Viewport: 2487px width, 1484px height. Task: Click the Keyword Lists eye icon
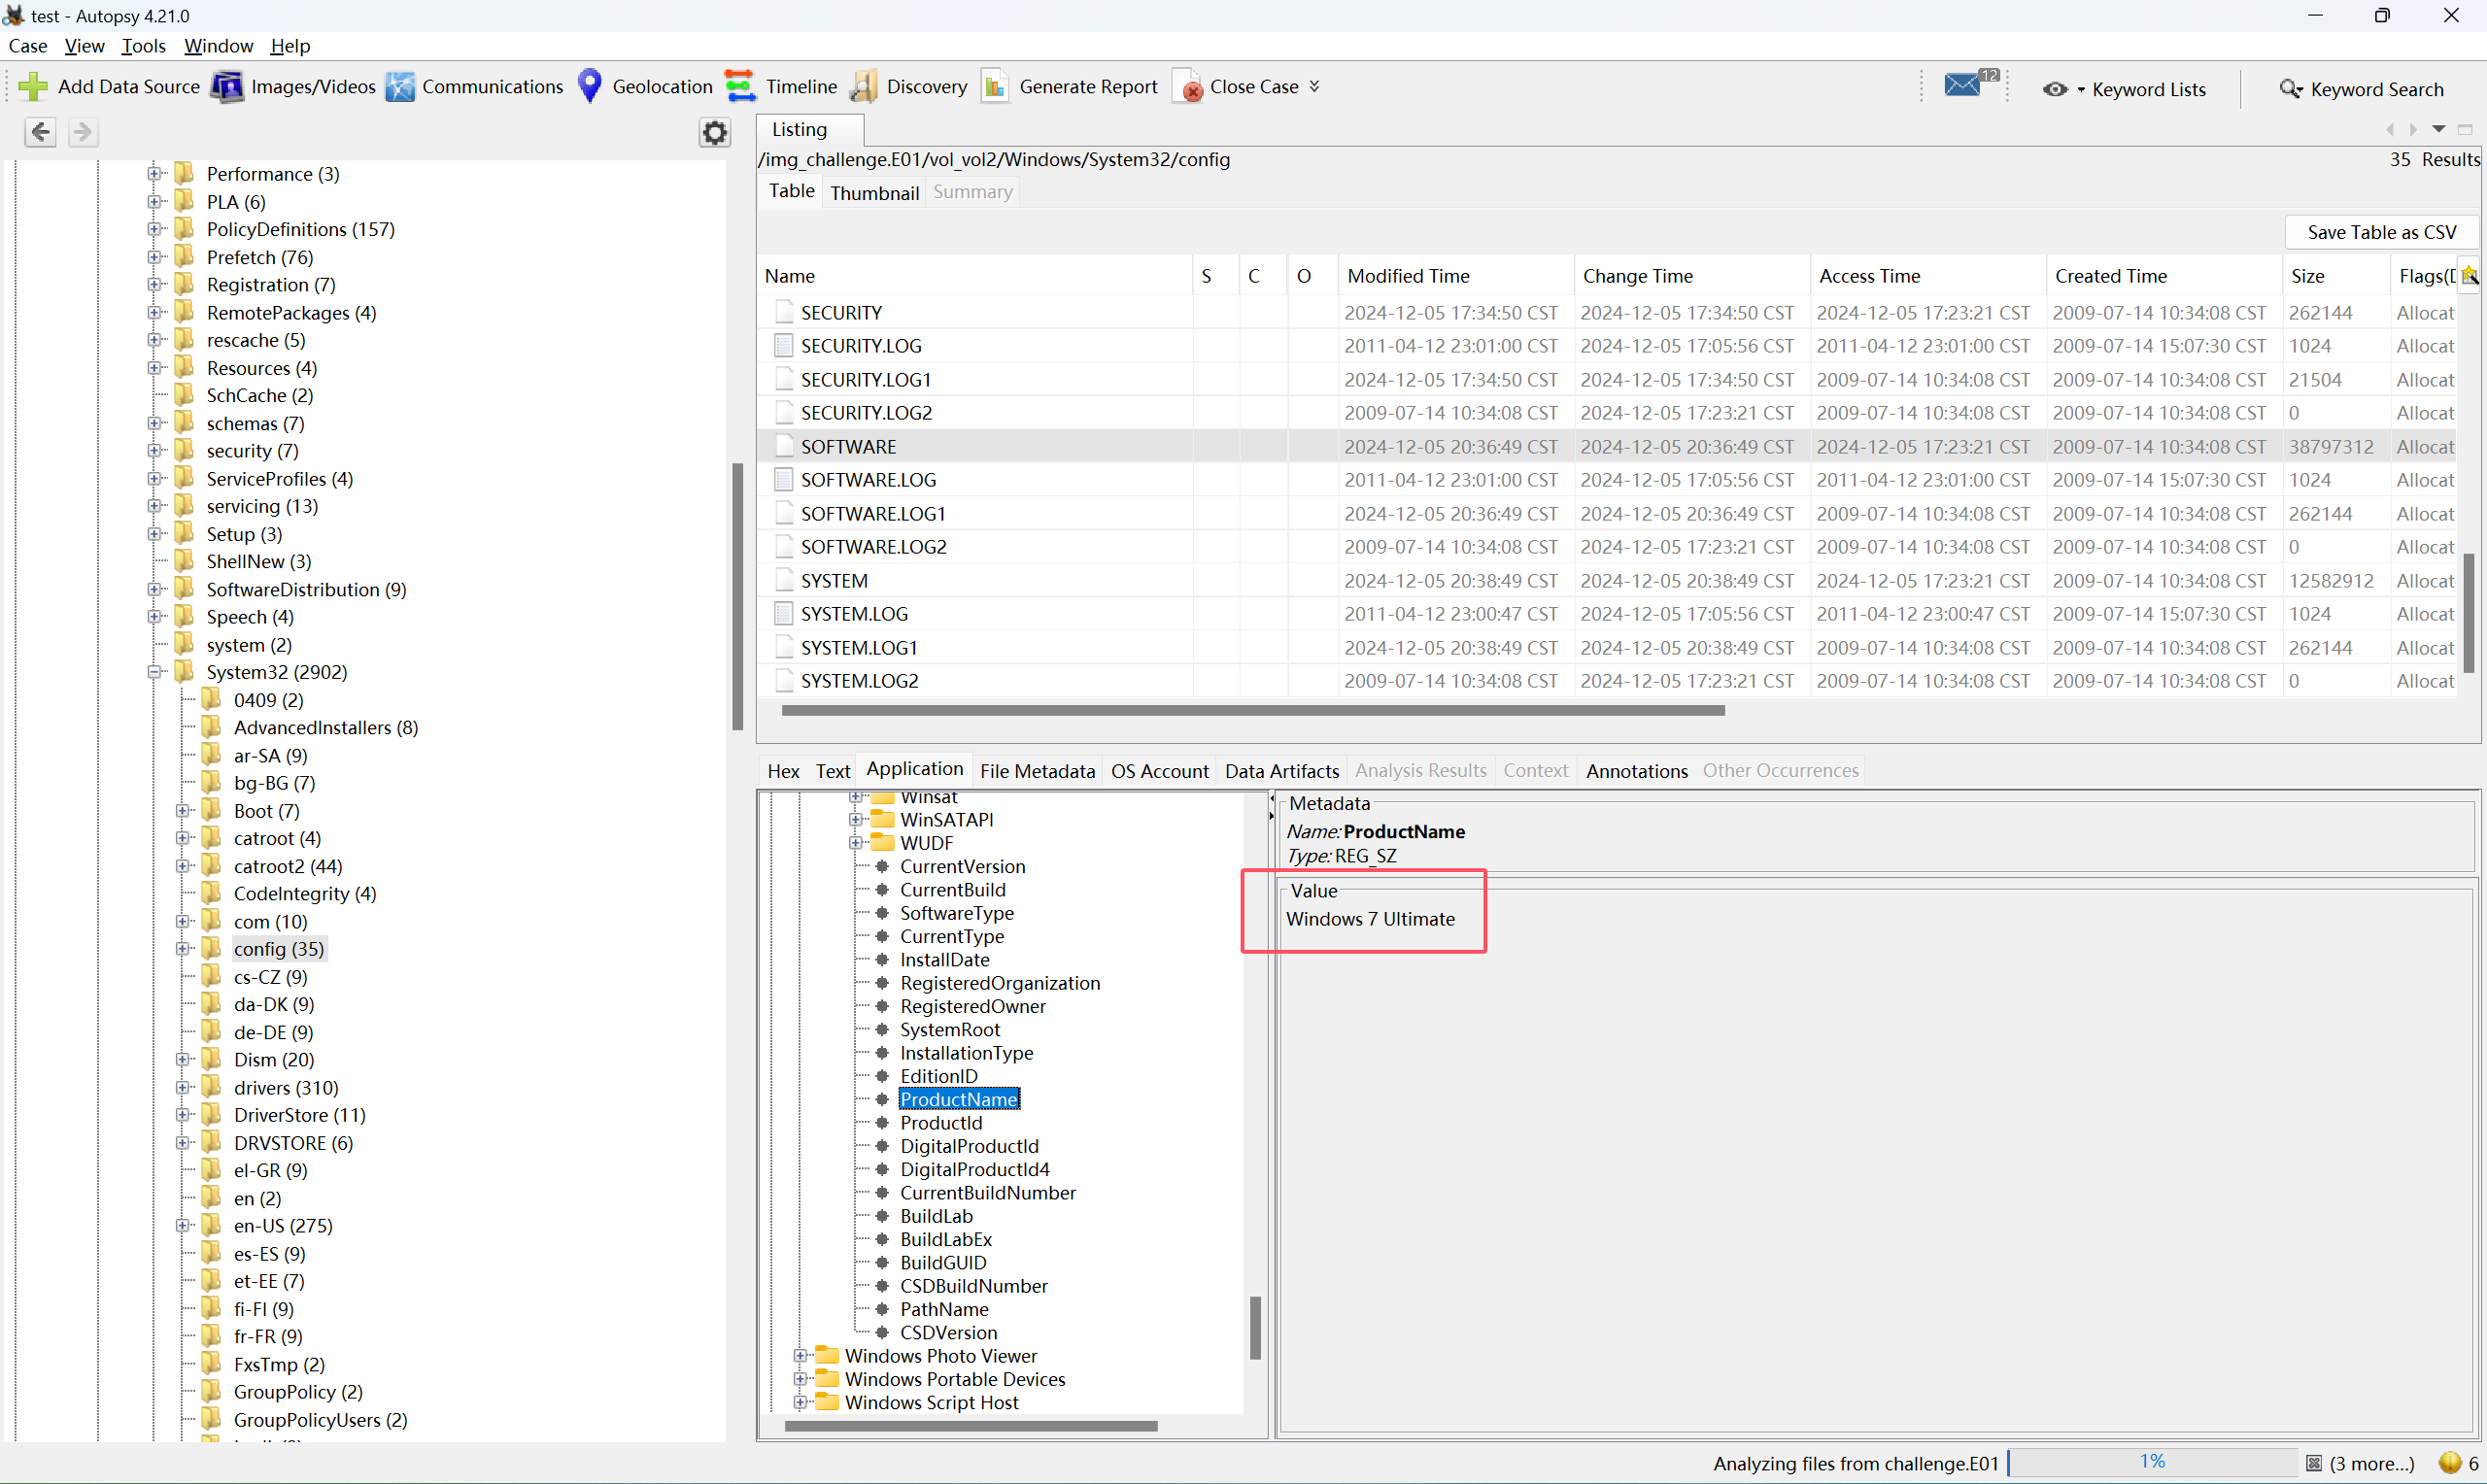(x=2055, y=89)
